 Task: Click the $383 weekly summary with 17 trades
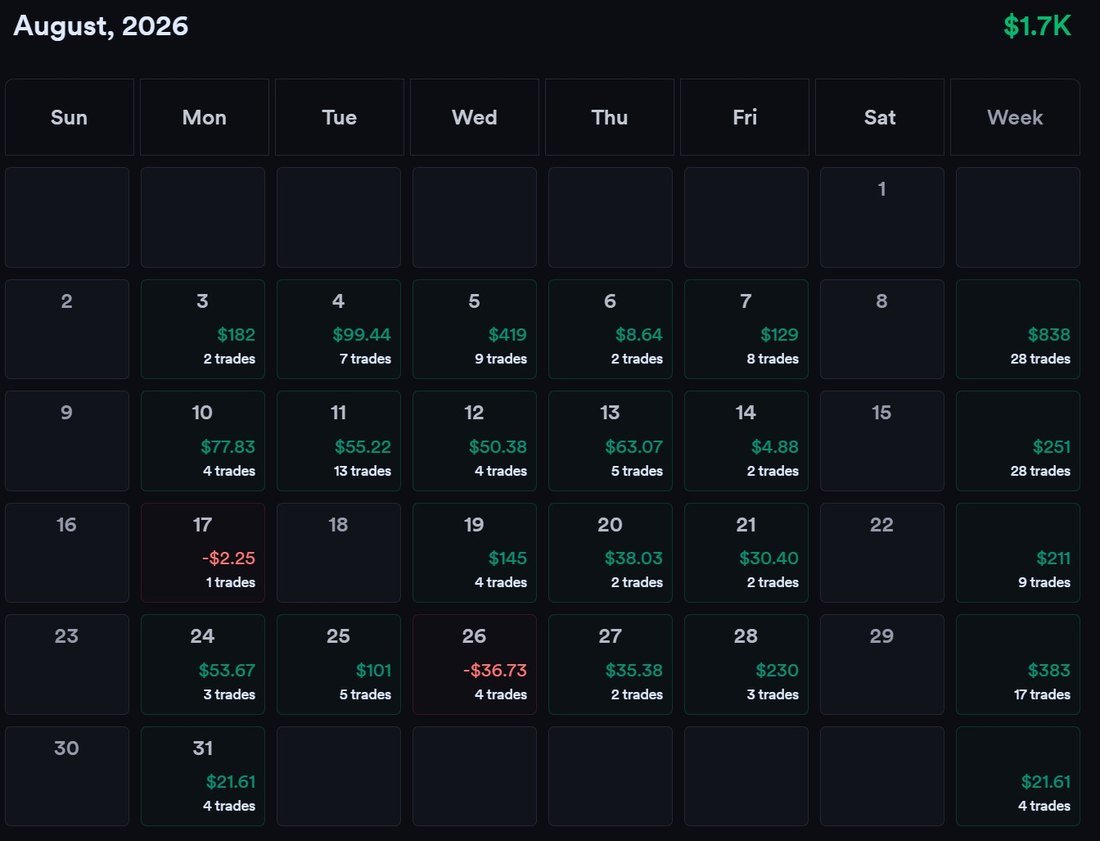[1018, 664]
